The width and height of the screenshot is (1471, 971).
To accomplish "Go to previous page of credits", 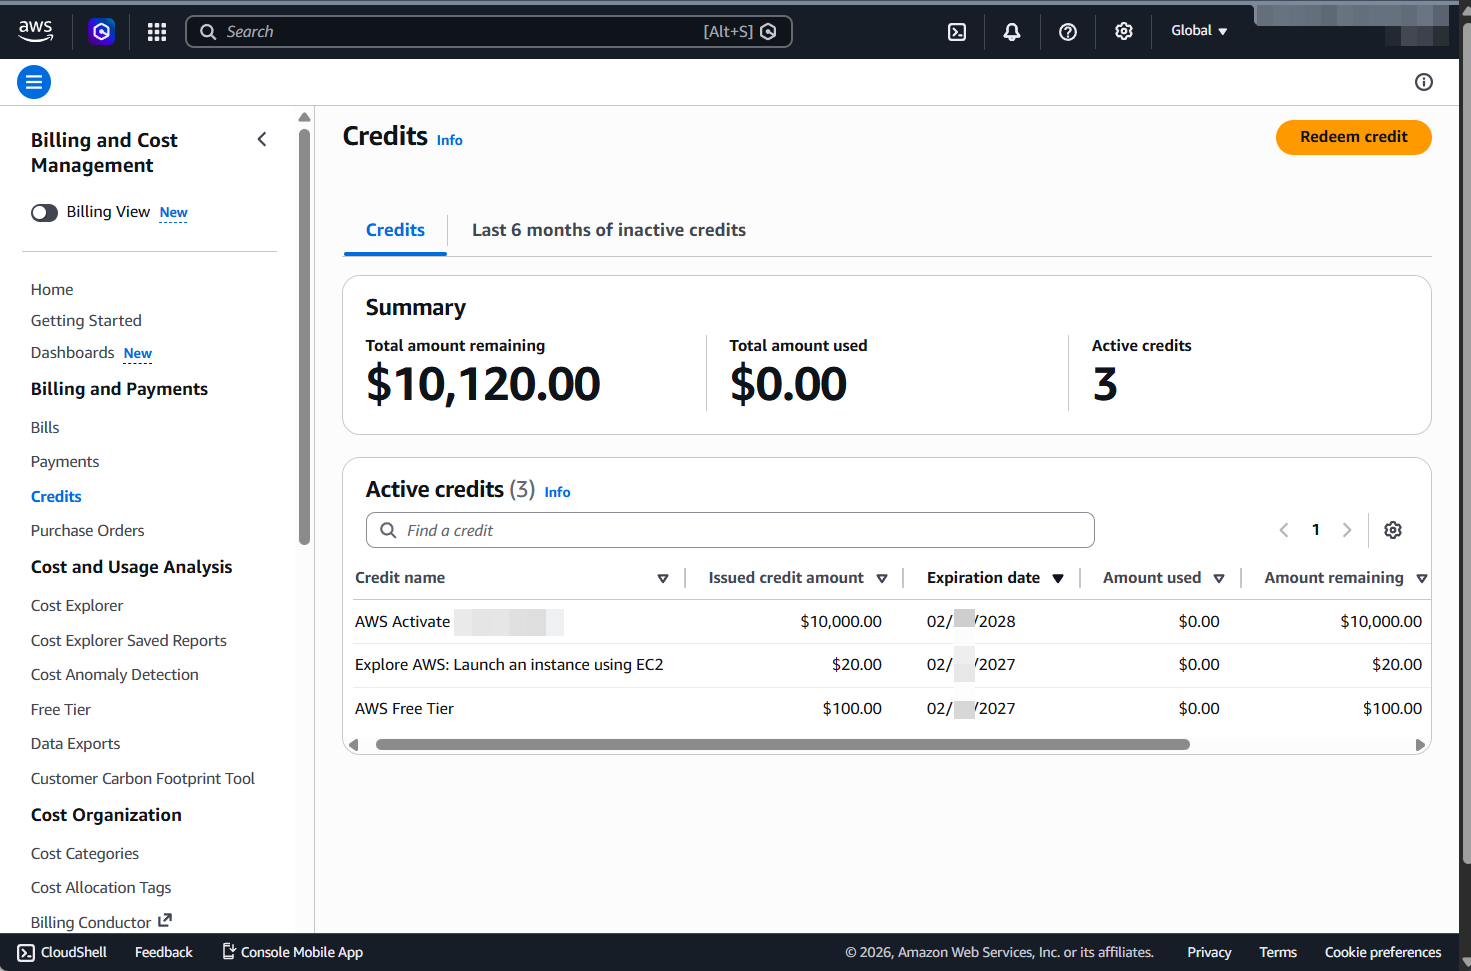I will (x=1284, y=530).
